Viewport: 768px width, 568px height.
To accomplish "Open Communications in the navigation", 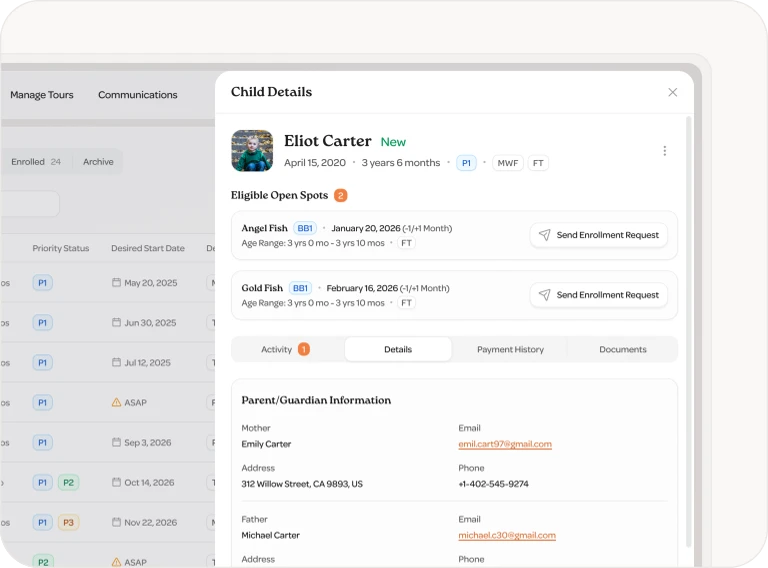I will click(x=138, y=95).
